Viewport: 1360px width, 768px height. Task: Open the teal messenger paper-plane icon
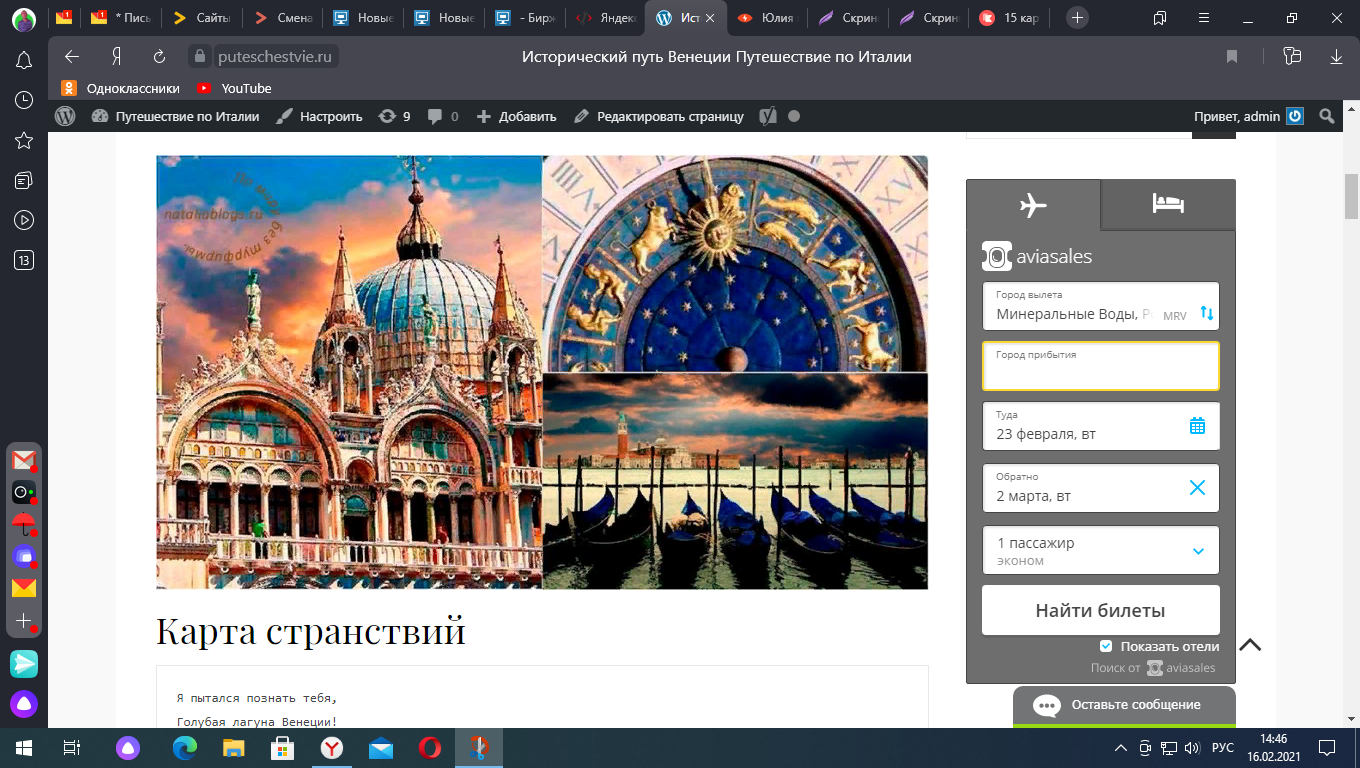coord(24,663)
